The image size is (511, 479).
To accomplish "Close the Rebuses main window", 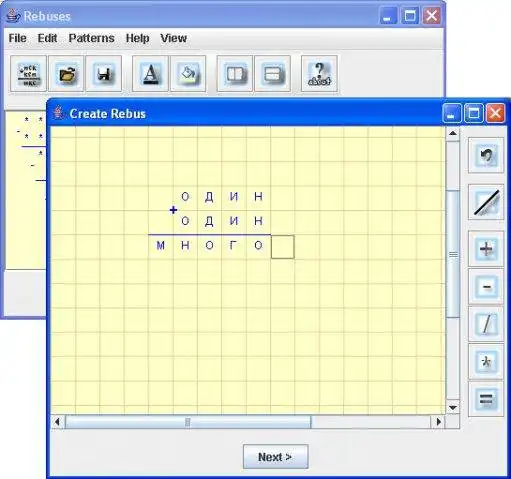I will click(x=432, y=16).
